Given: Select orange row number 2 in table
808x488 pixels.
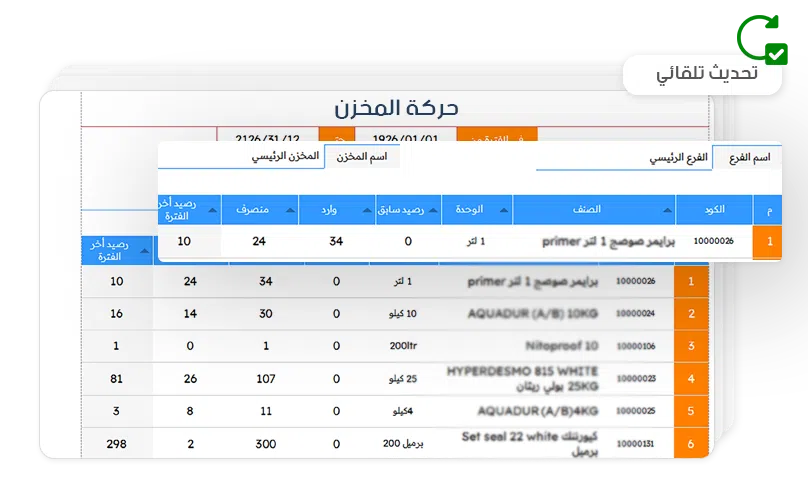Looking at the screenshot, I should 691,313.
